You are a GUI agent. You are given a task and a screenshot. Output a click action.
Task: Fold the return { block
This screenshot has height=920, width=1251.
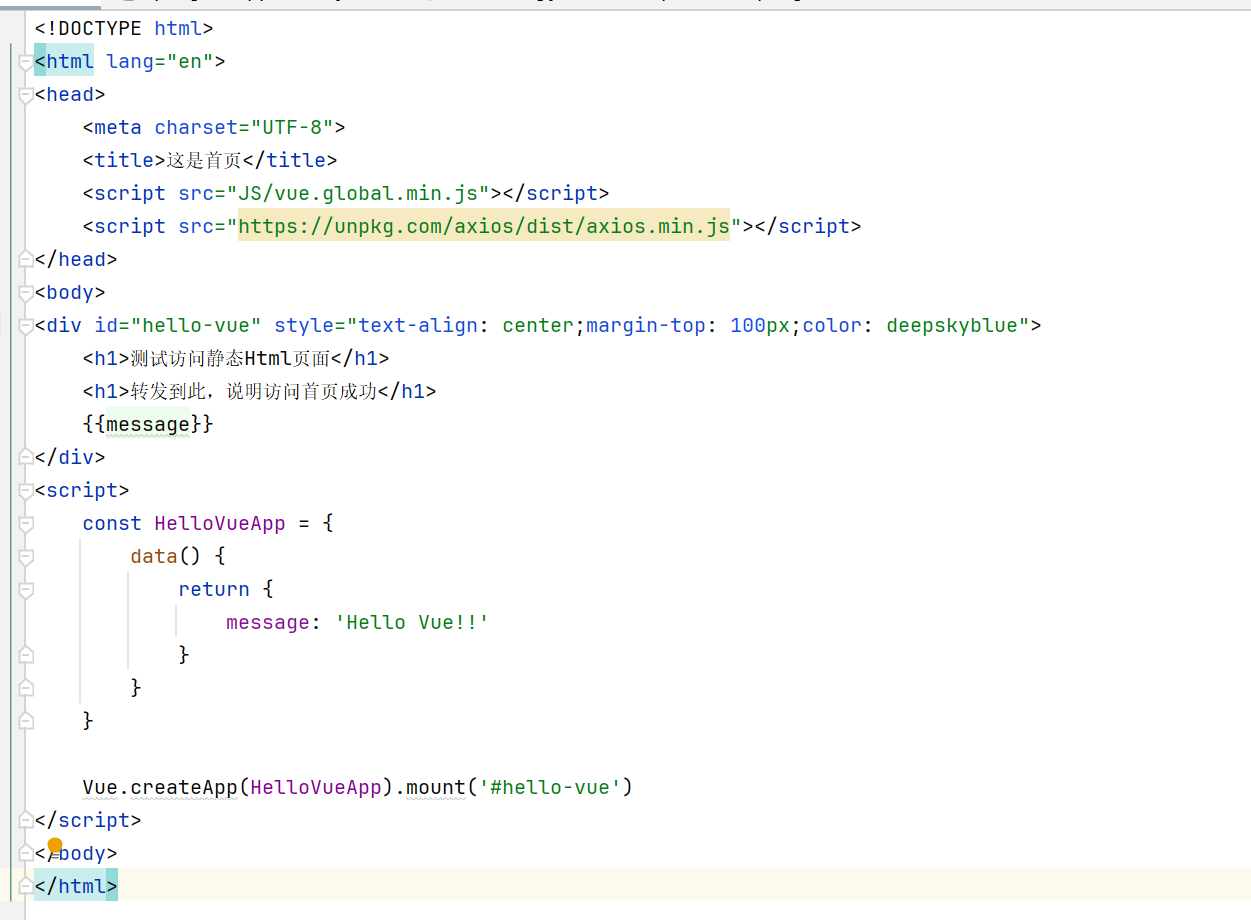click(26, 590)
